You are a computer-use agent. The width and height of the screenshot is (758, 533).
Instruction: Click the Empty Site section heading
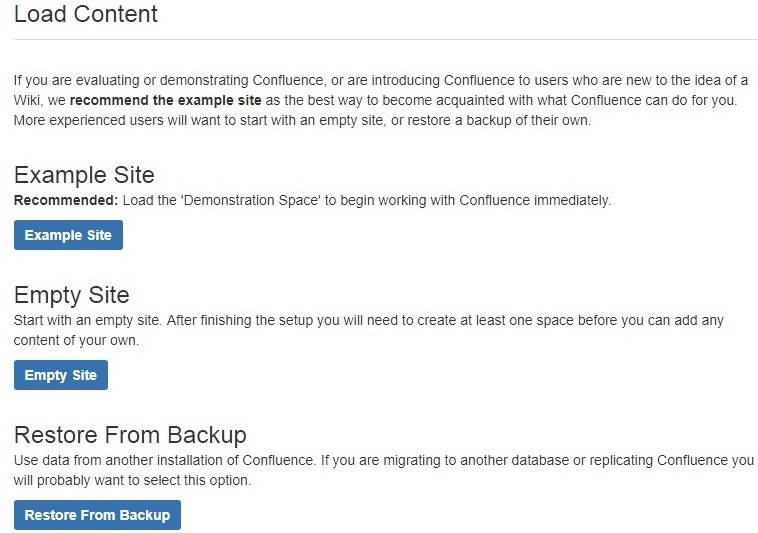(72, 295)
